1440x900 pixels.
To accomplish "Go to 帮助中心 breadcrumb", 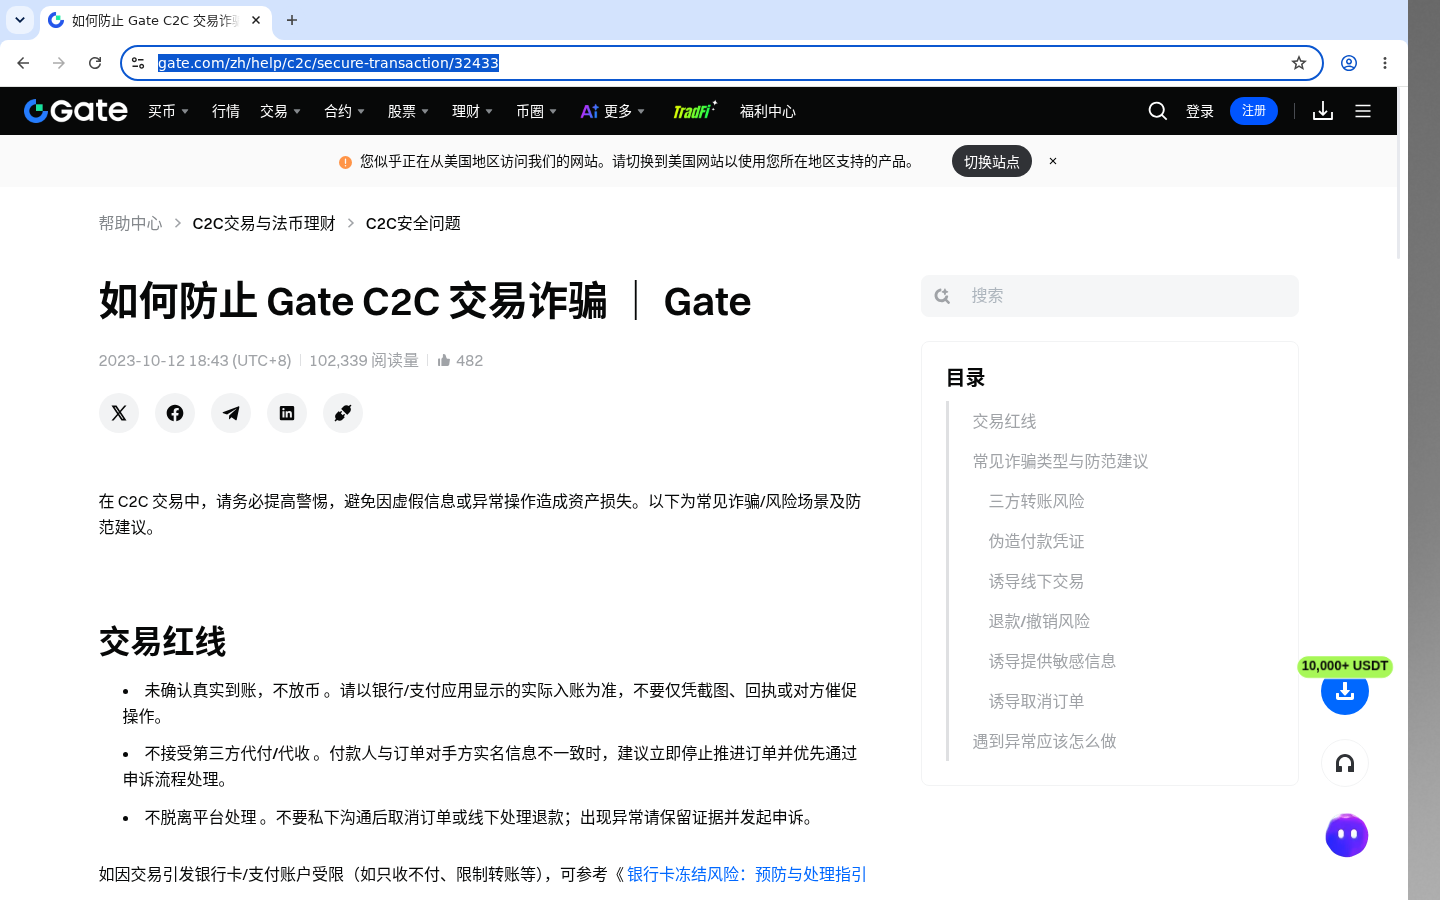I will (130, 223).
